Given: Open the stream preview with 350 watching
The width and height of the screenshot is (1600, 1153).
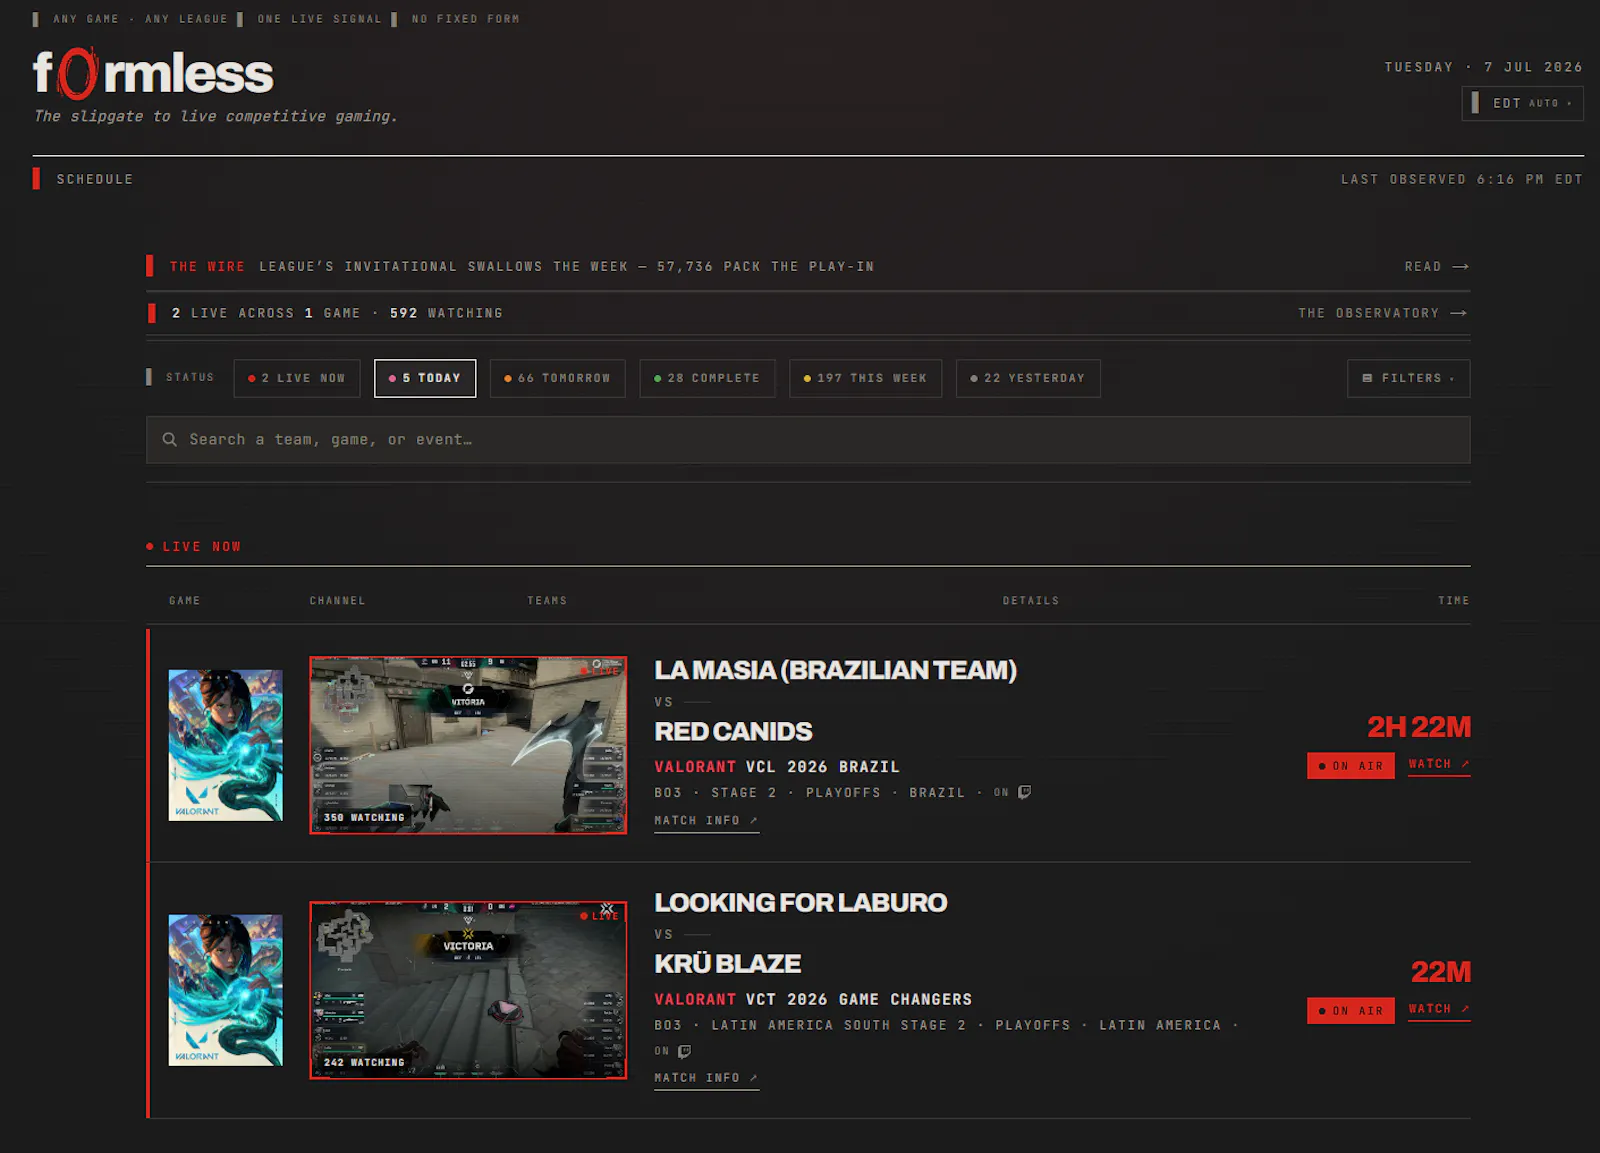Looking at the screenshot, I should (x=468, y=745).
